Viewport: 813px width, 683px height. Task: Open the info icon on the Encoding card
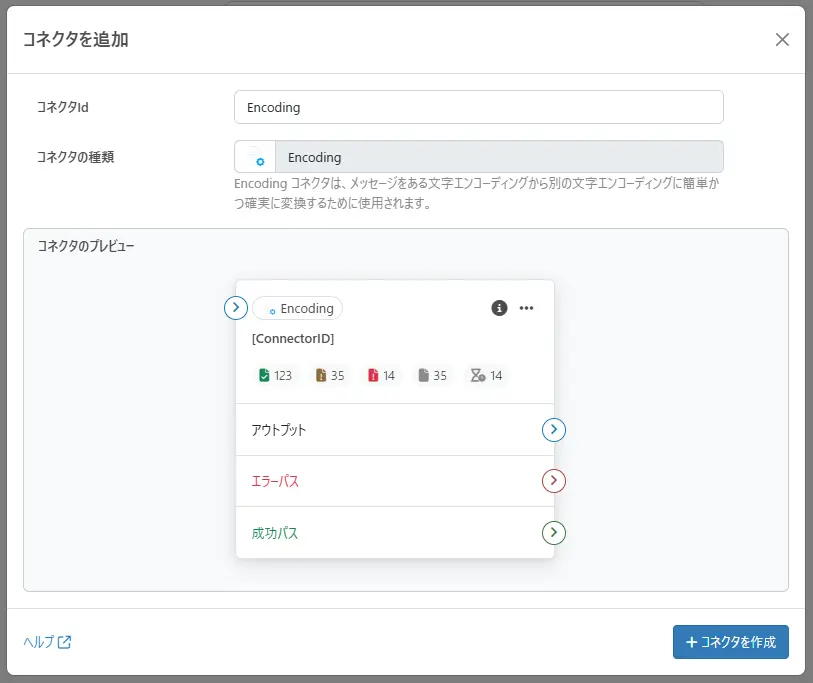[498, 308]
